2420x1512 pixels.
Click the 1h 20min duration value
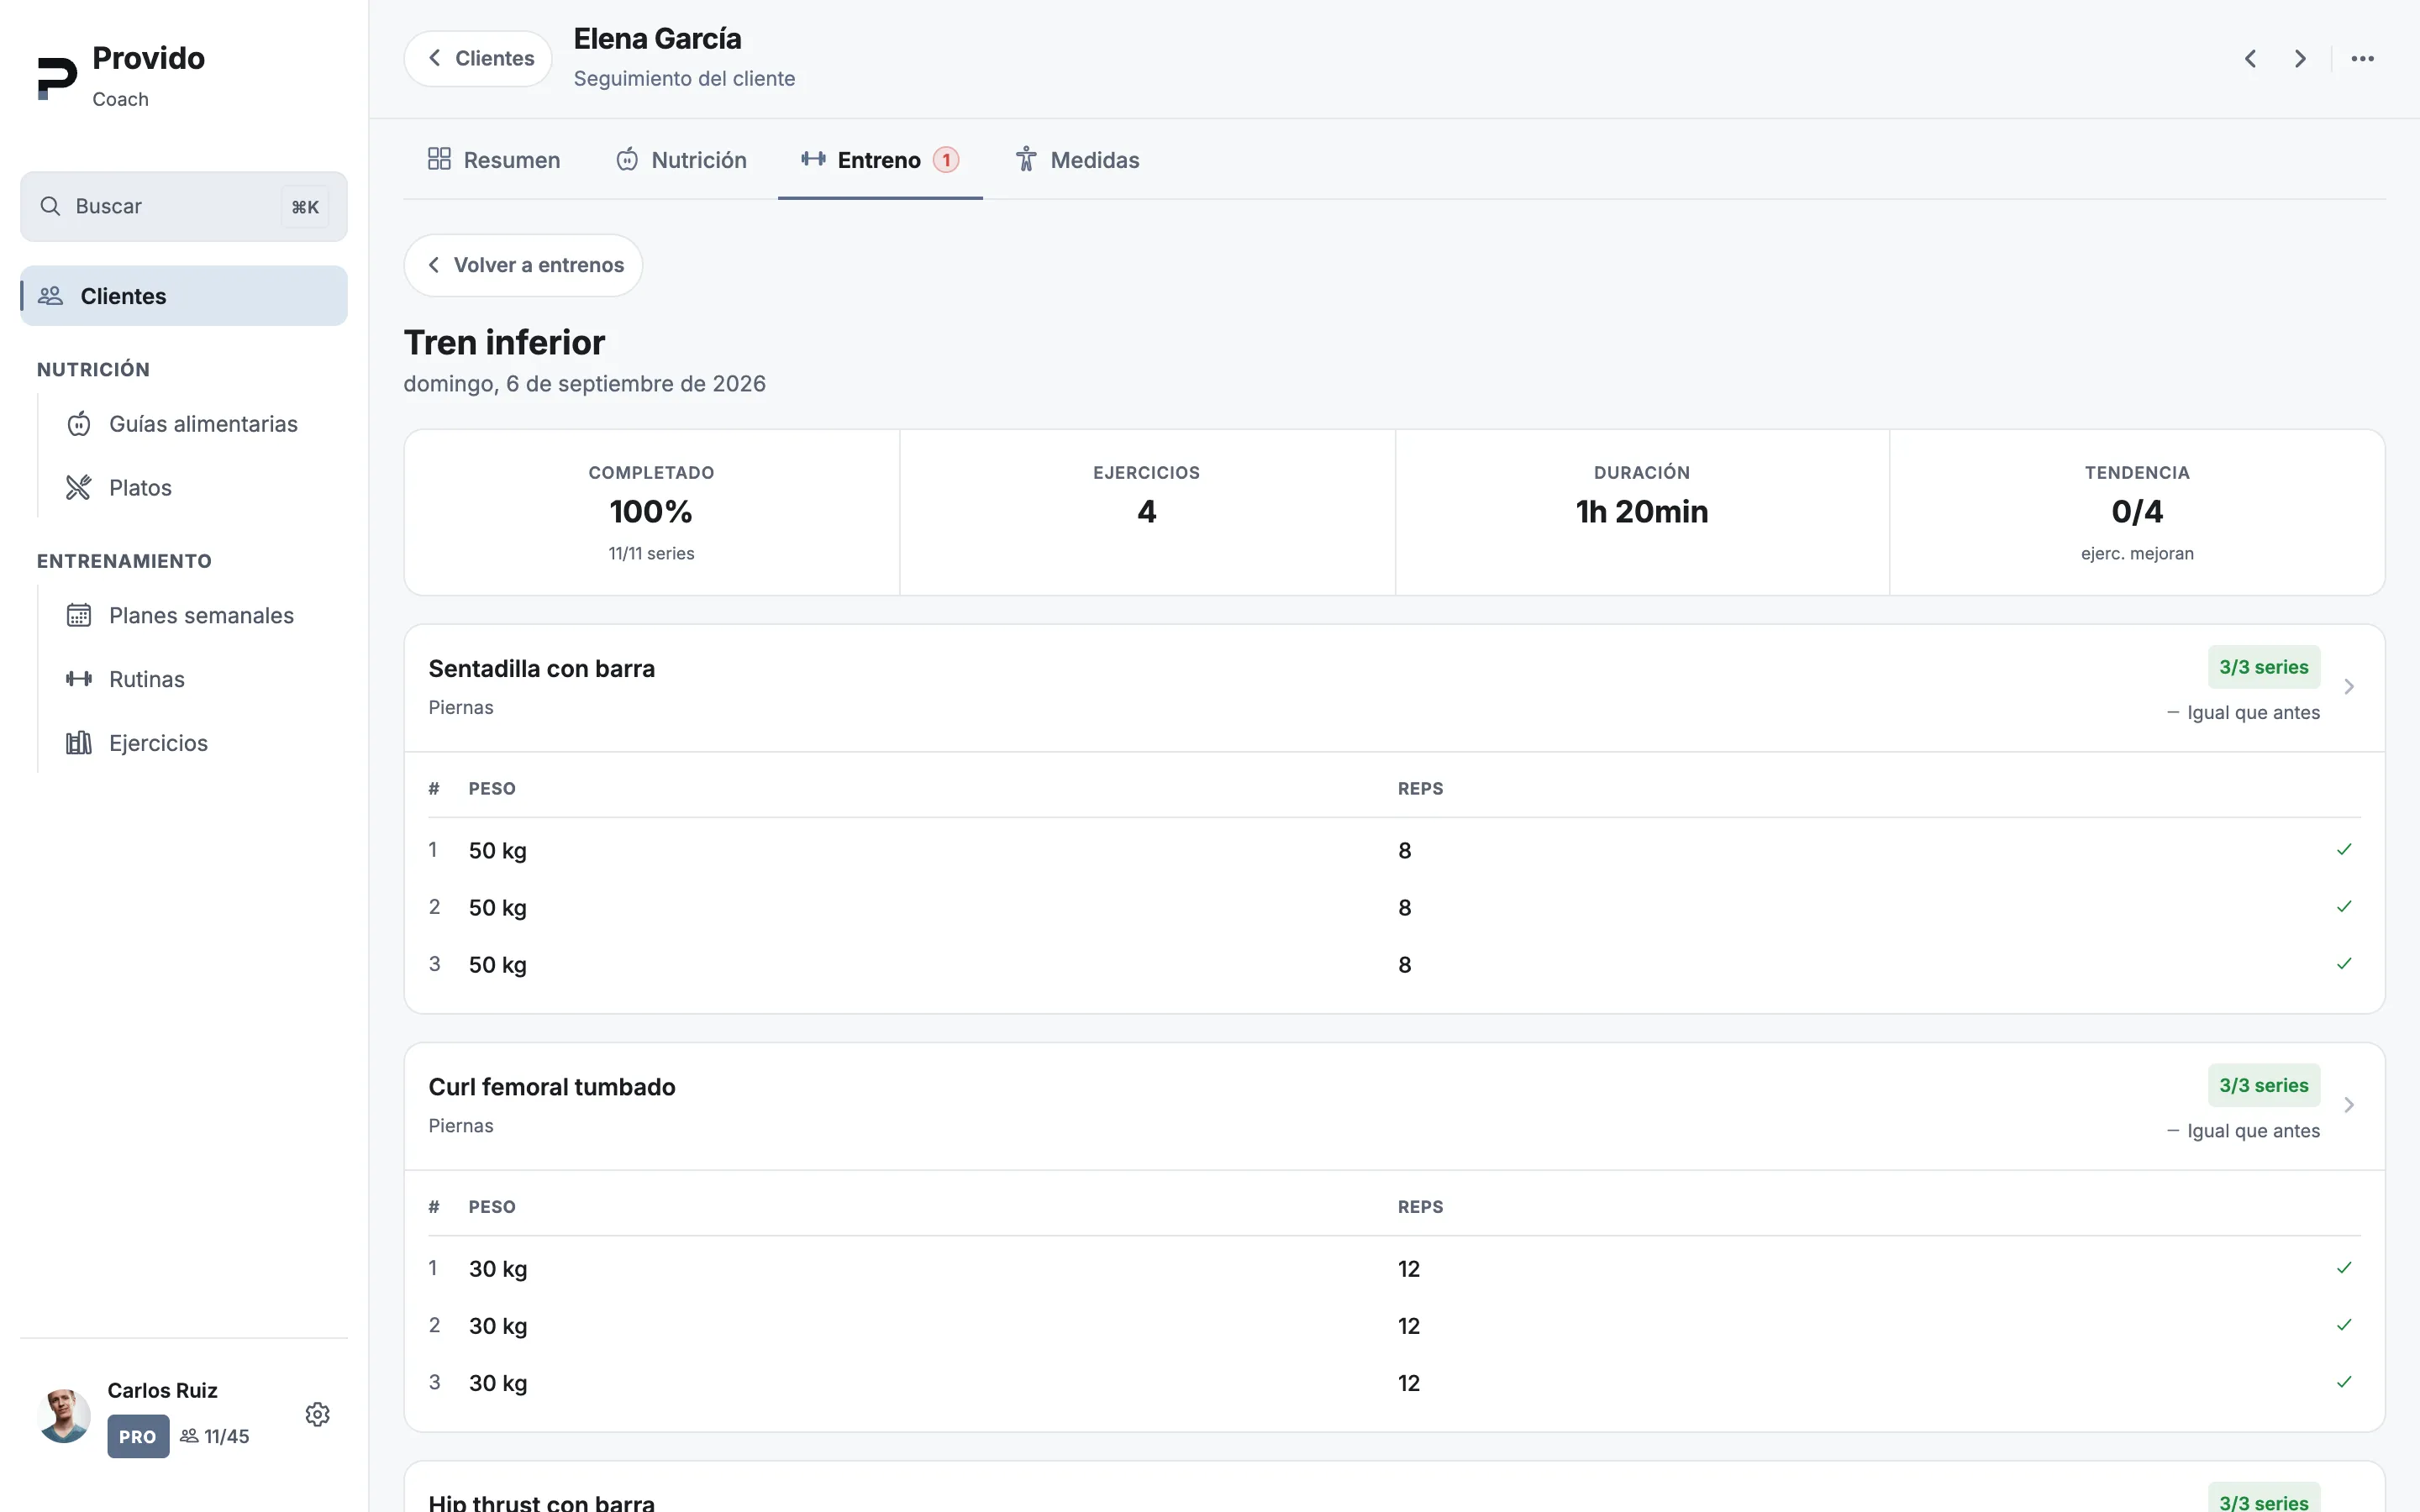pyautogui.click(x=1642, y=512)
